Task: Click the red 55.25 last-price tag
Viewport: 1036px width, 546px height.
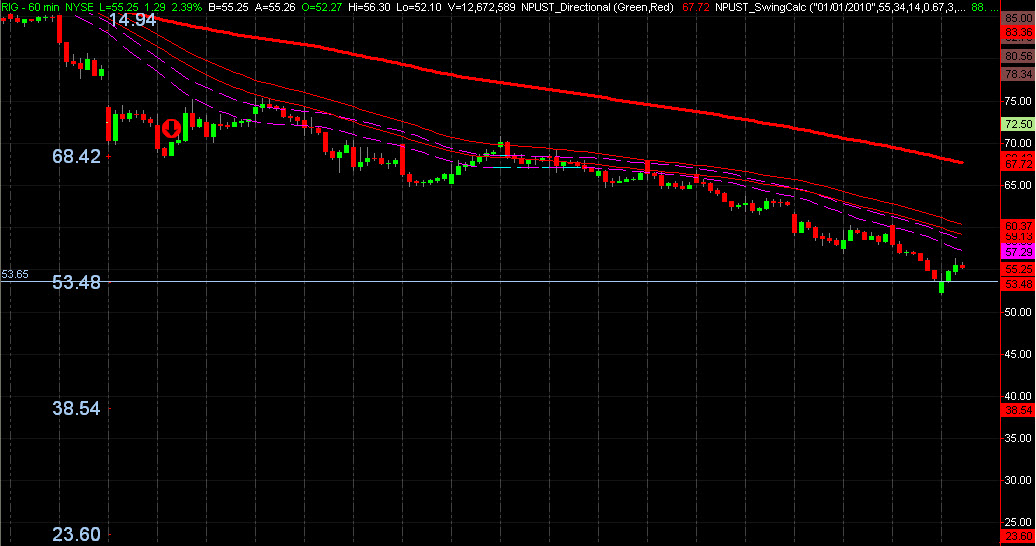Action: 1018,270
